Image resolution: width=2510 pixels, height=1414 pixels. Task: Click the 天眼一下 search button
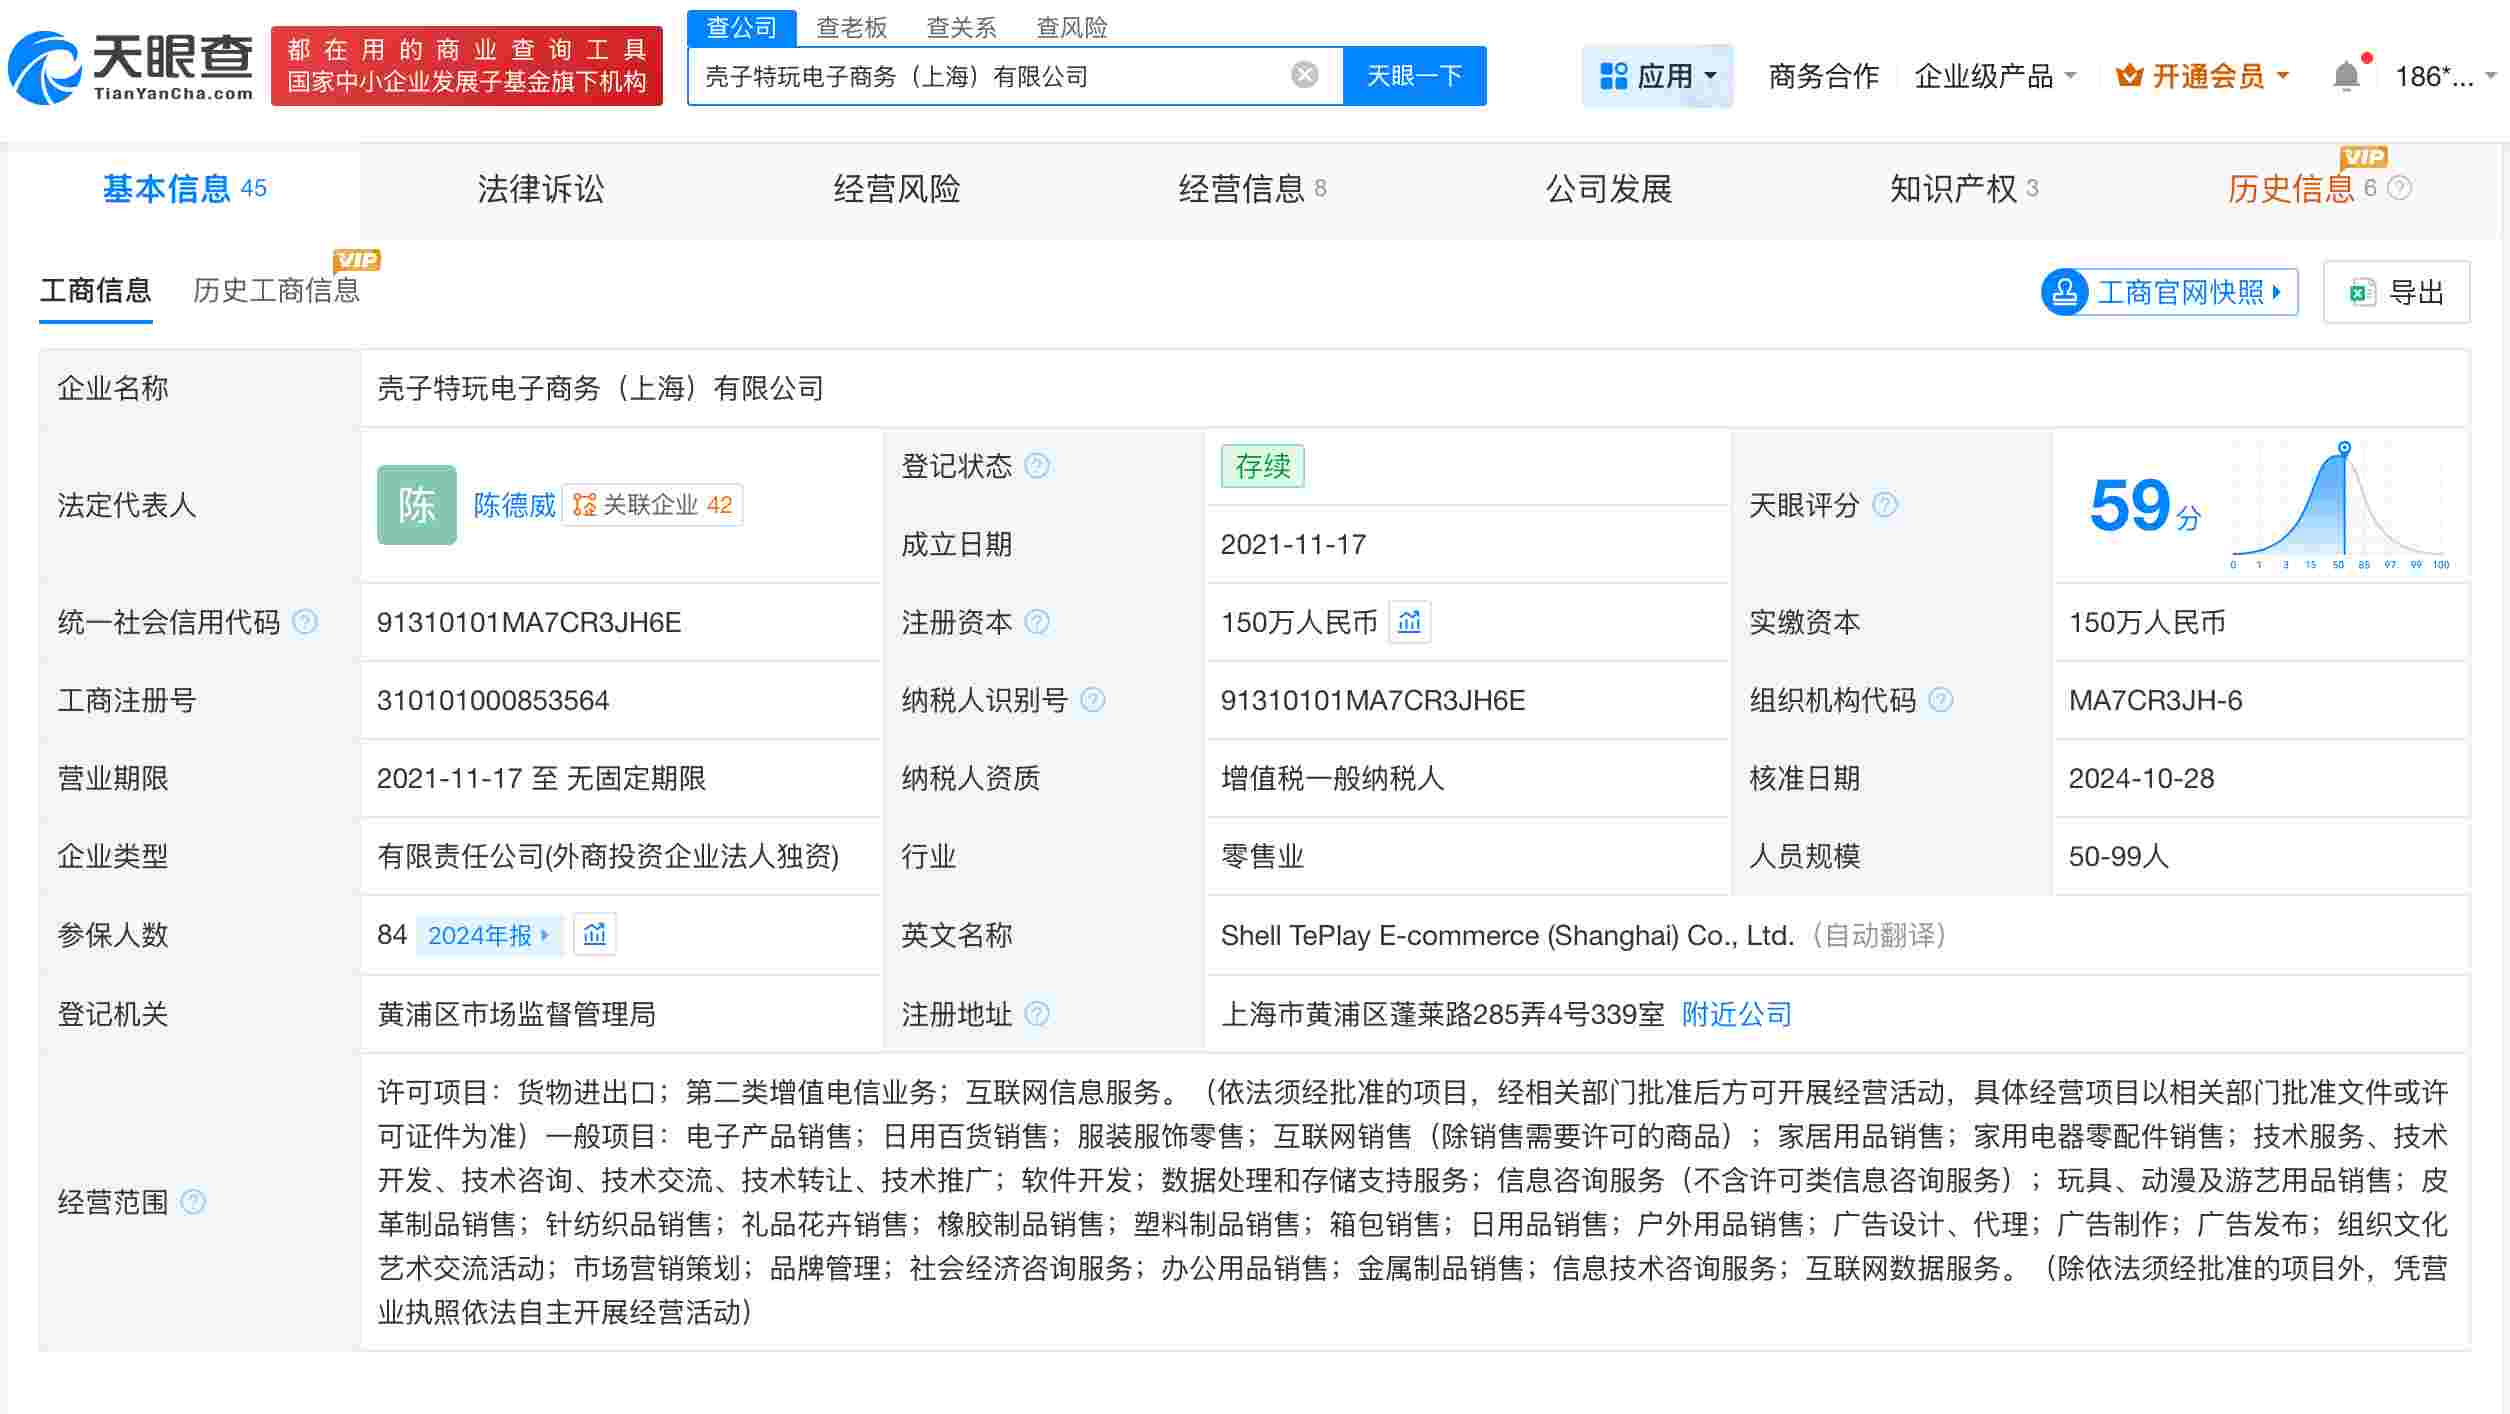pyautogui.click(x=1414, y=74)
